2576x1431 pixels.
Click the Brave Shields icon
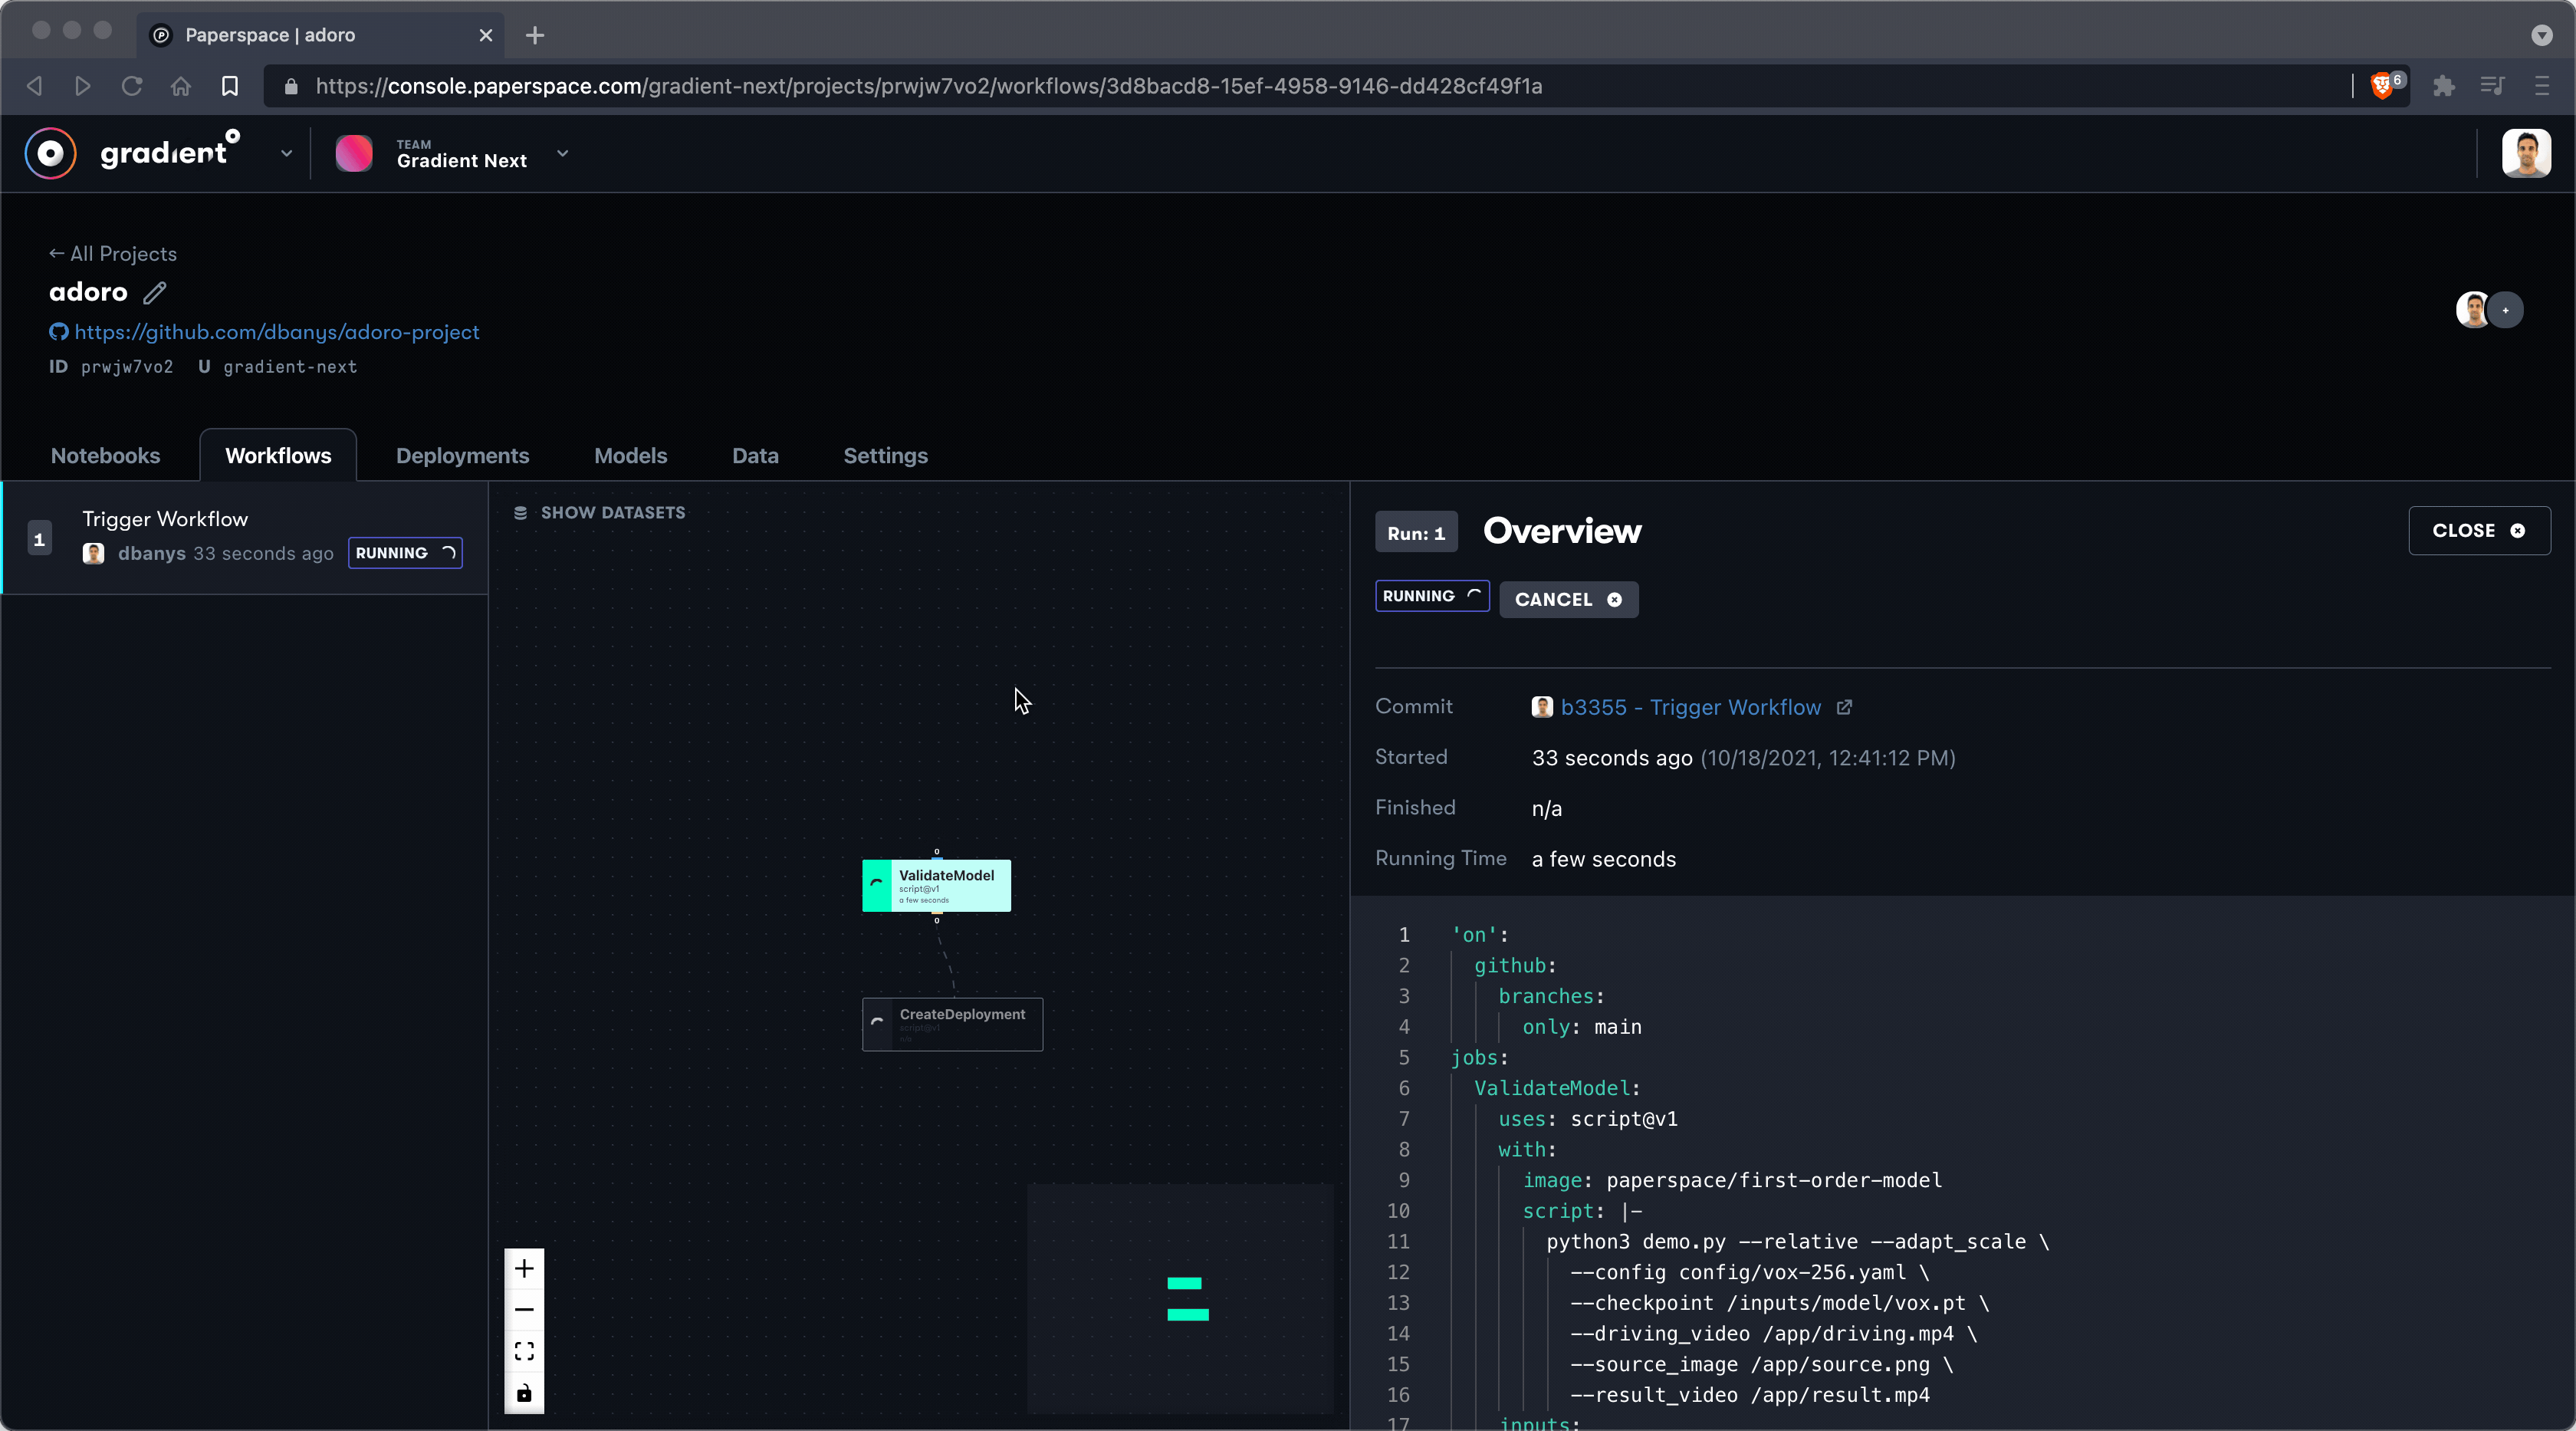click(x=2382, y=86)
